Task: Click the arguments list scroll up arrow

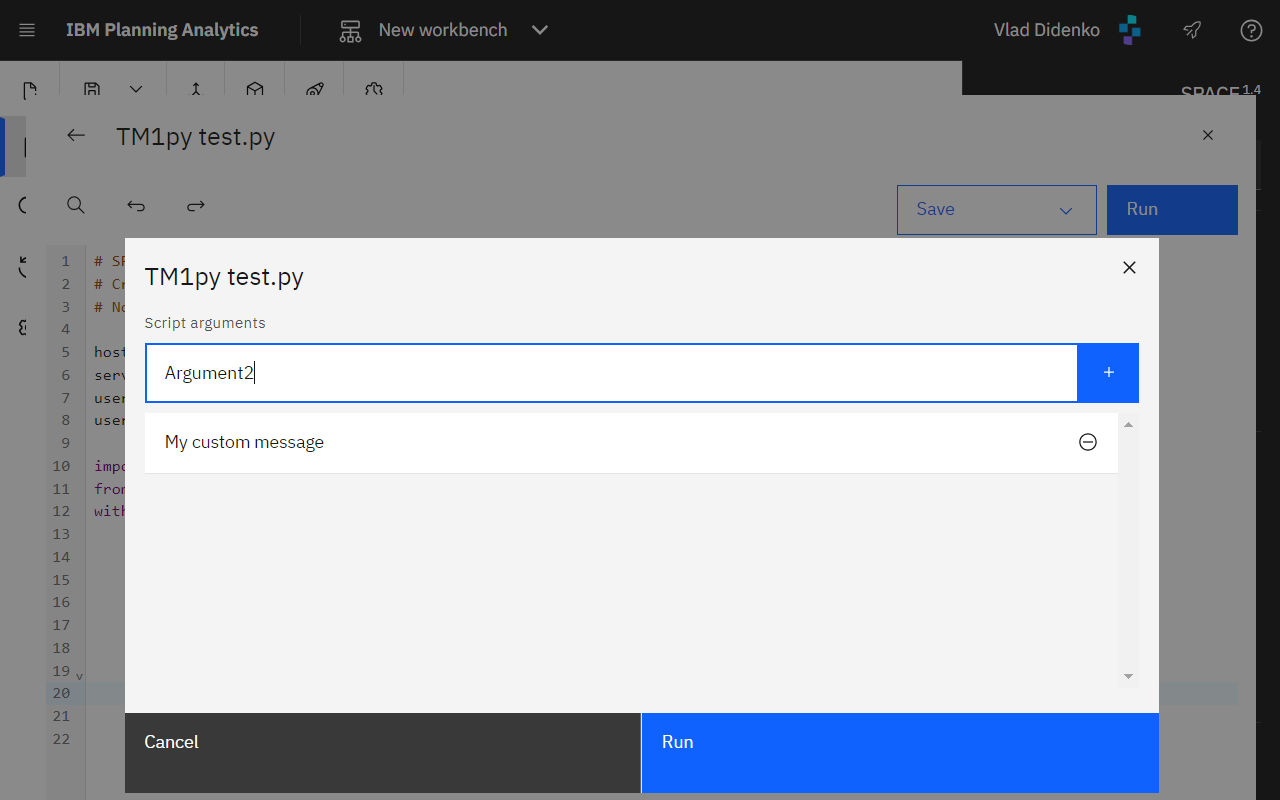Action: pyautogui.click(x=1129, y=425)
